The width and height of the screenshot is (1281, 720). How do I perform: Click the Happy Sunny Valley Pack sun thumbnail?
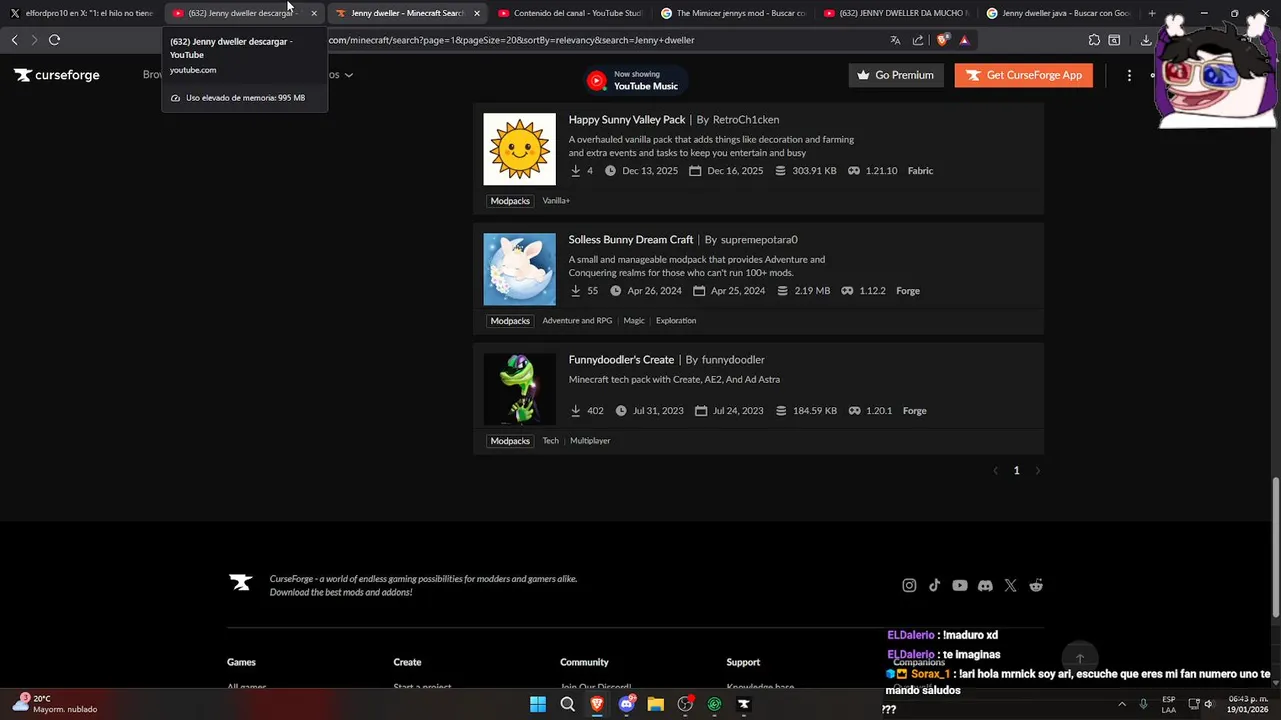(x=519, y=149)
